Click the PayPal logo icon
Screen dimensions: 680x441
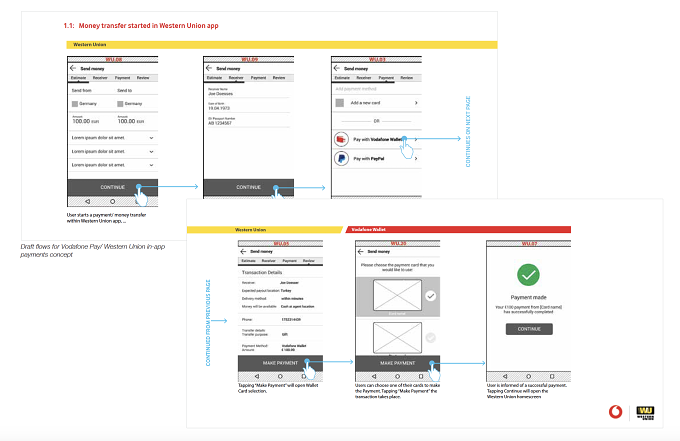point(341,159)
